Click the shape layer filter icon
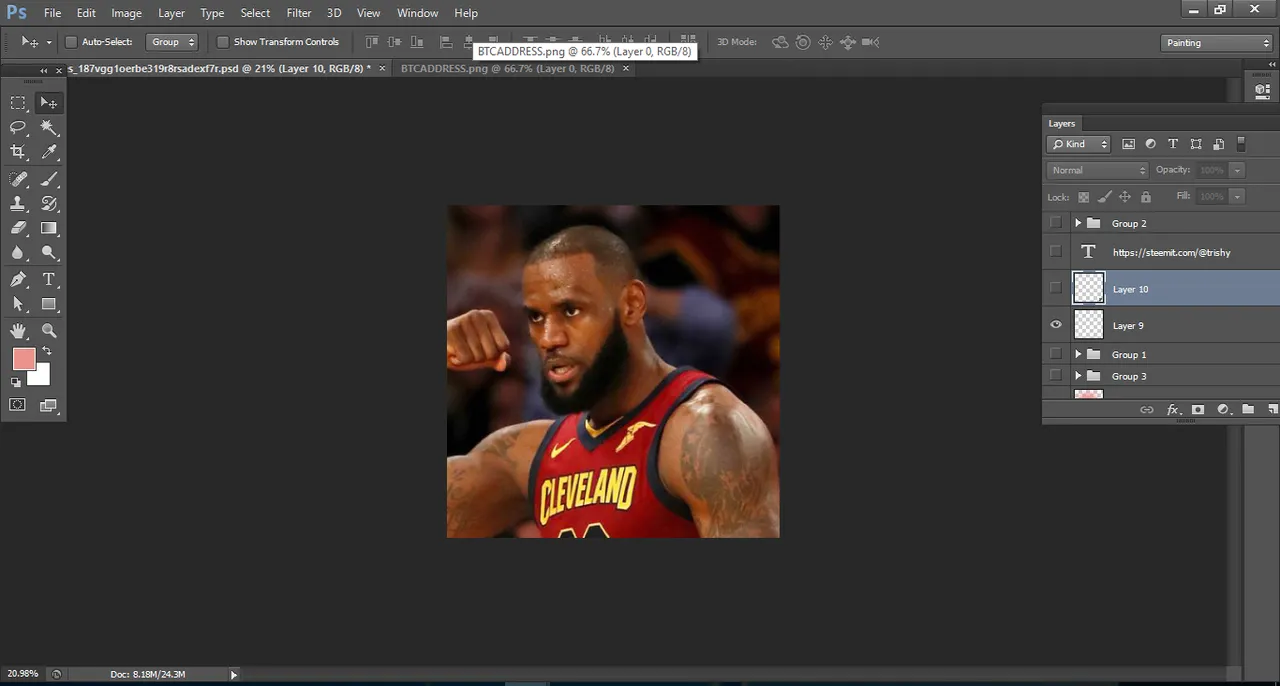1280x686 pixels. point(1196,144)
